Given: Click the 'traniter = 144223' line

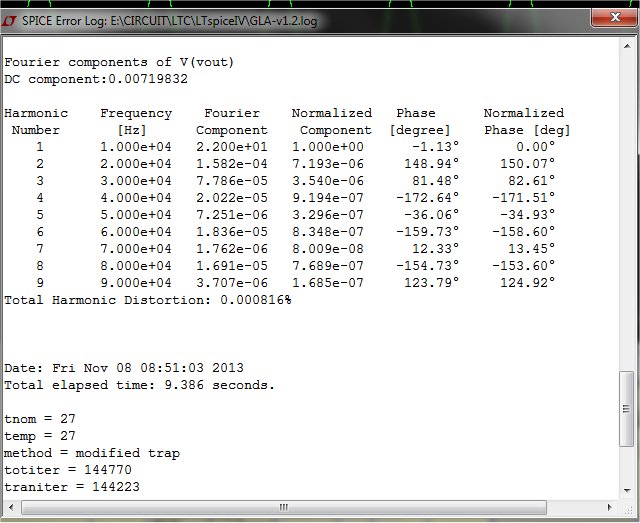Looking at the screenshot, I should click(x=72, y=487).
